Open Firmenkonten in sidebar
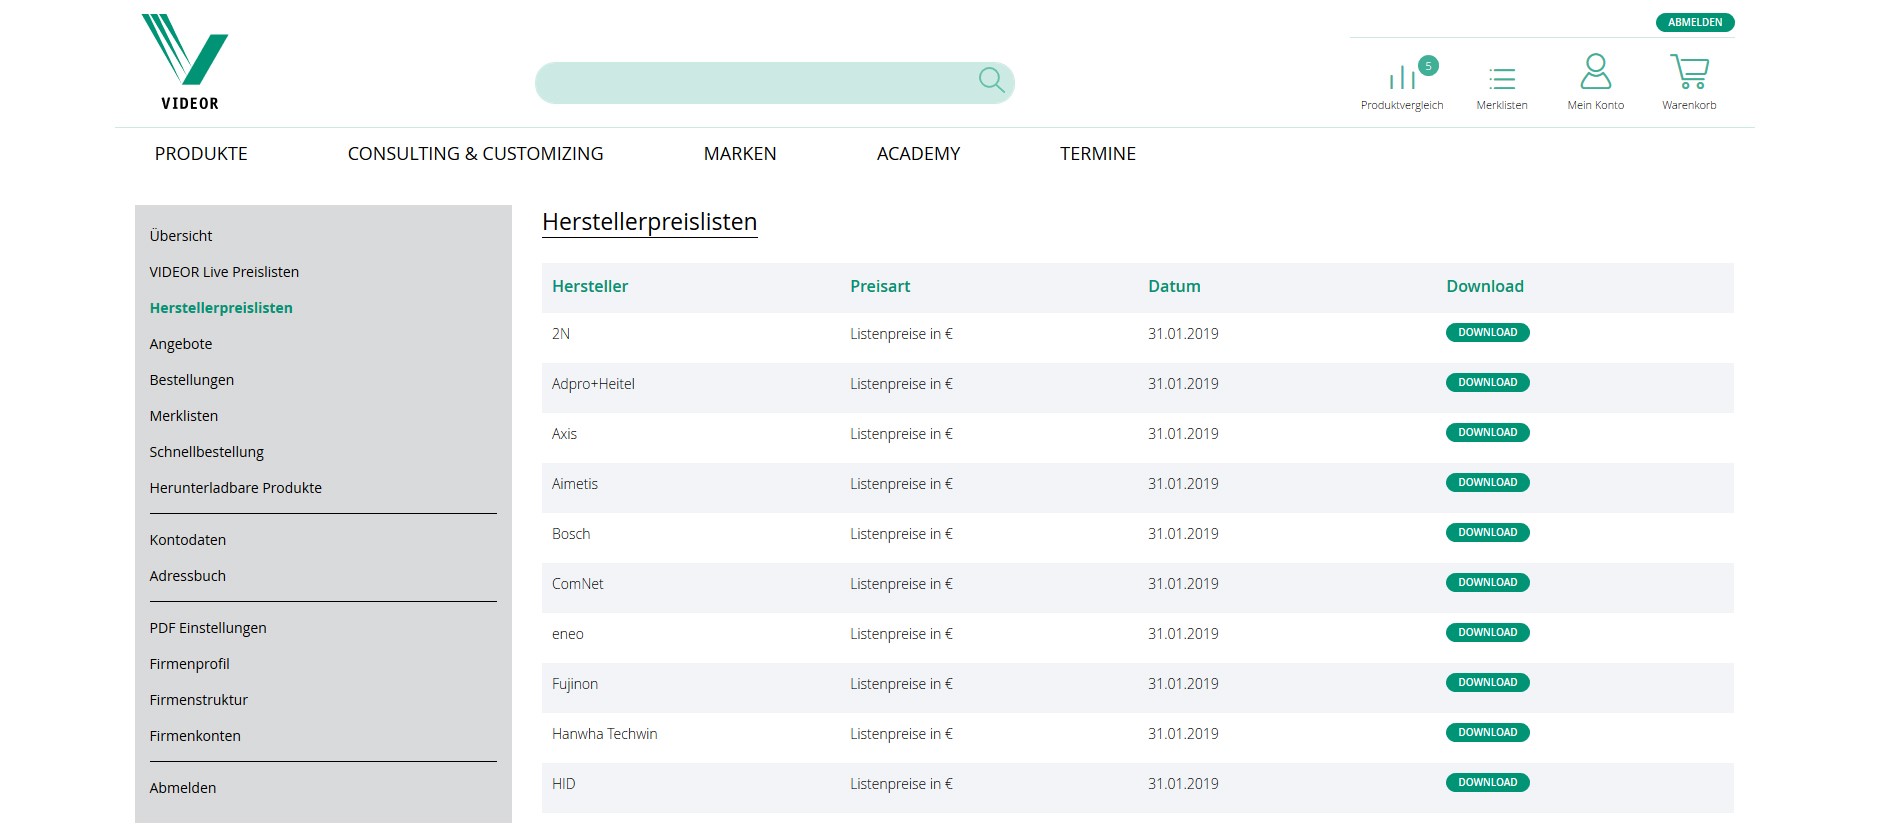Image resolution: width=1885 pixels, height=839 pixels. [x=195, y=736]
